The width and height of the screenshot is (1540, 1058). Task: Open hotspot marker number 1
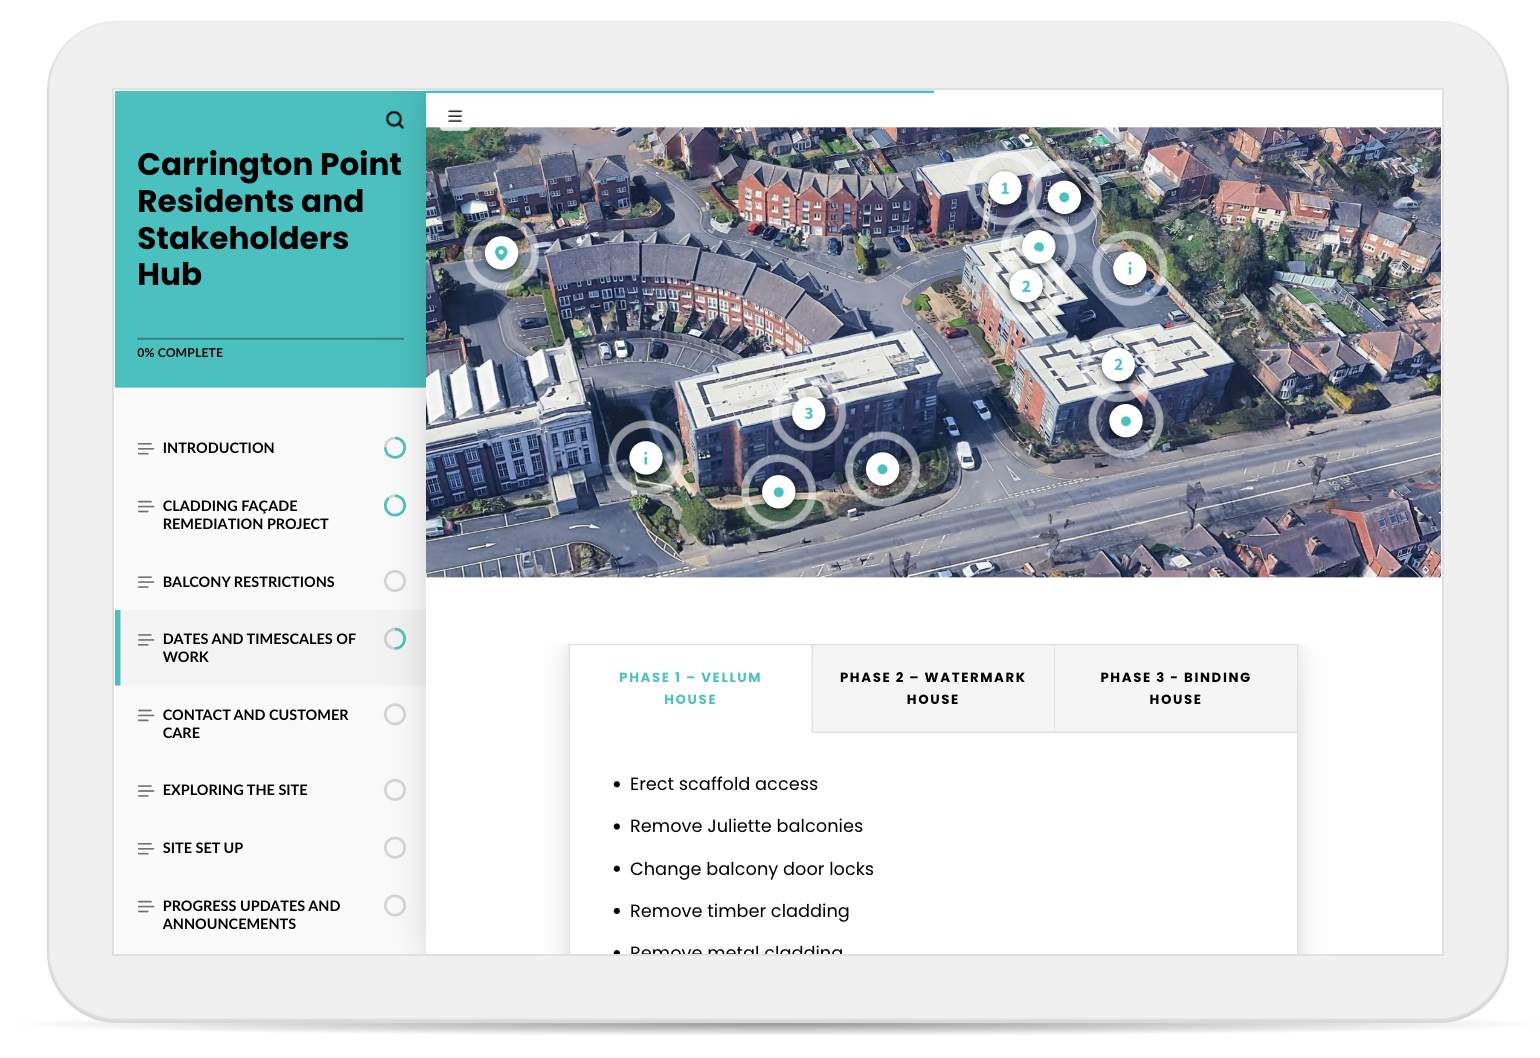1005,188
